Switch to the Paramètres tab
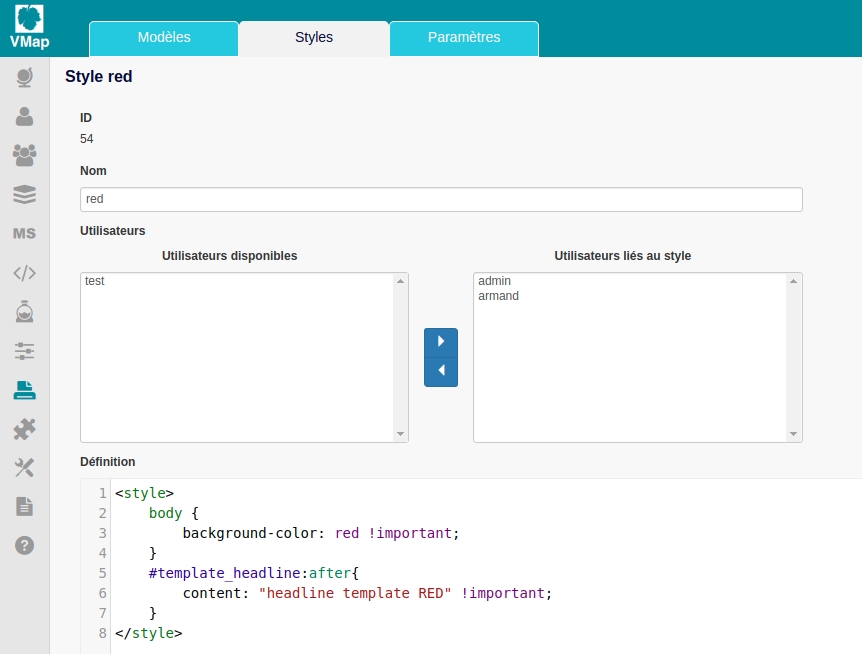Viewport: 862px width, 654px height. [464, 38]
